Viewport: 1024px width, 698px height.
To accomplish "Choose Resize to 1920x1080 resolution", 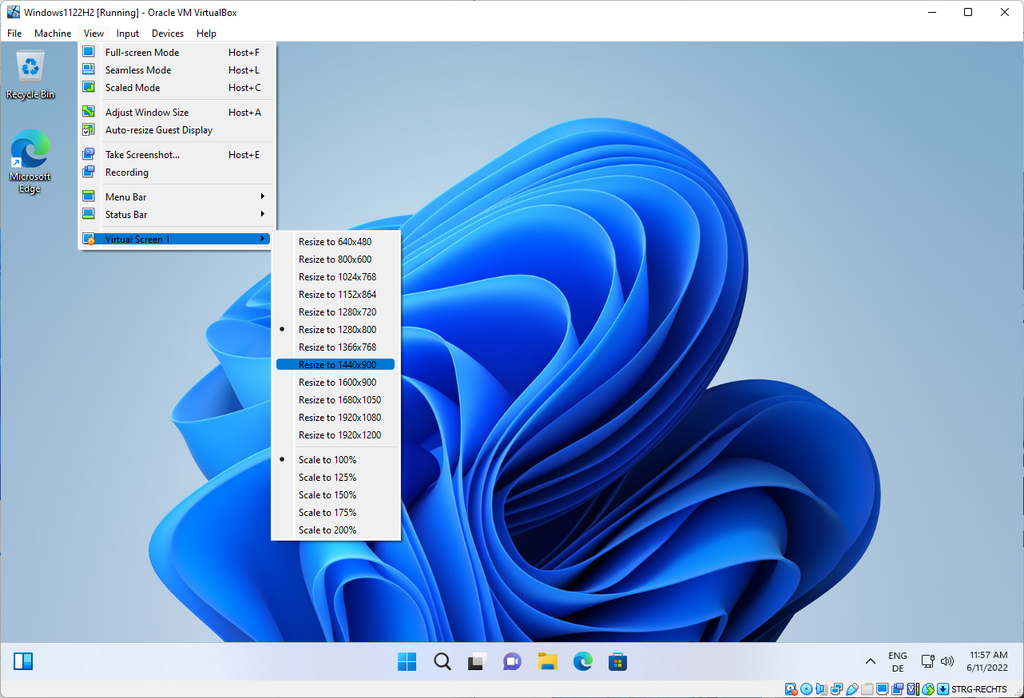I will (x=339, y=417).
